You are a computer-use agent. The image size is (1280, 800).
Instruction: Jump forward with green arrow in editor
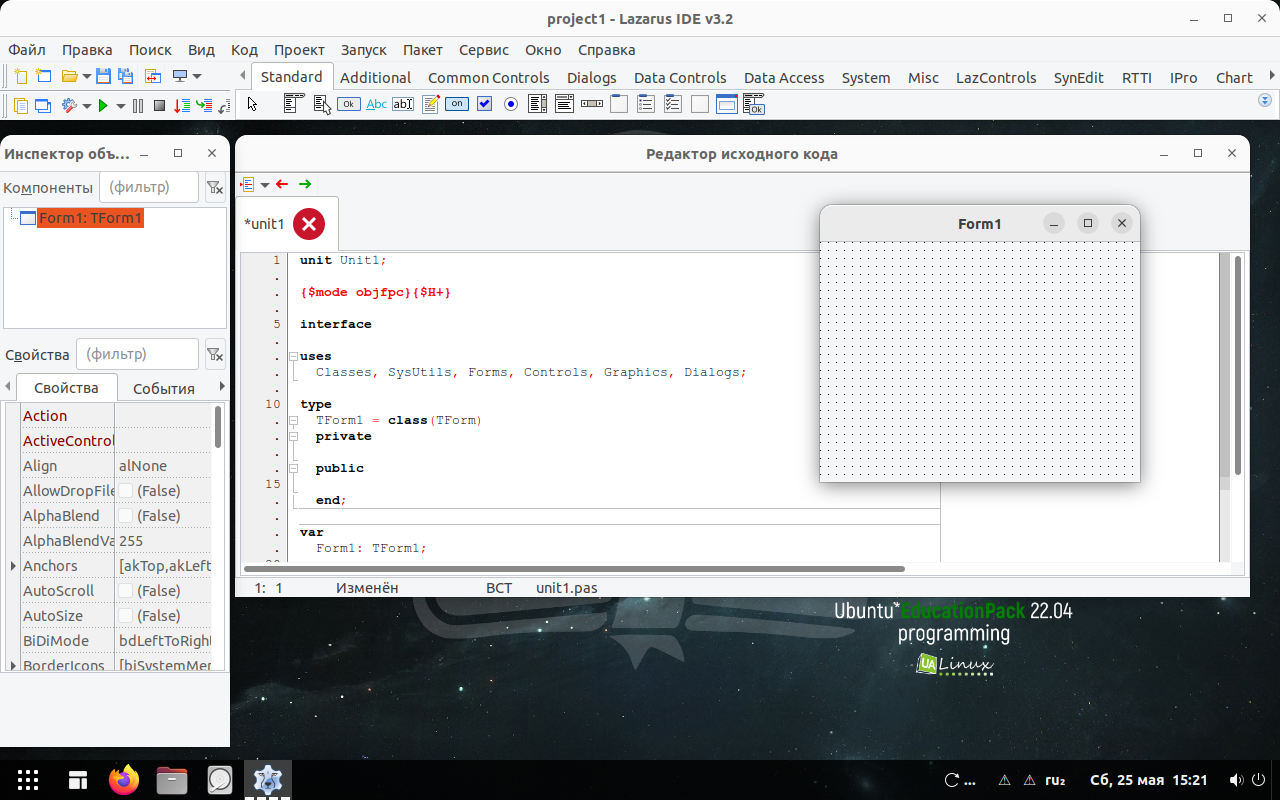pos(305,184)
